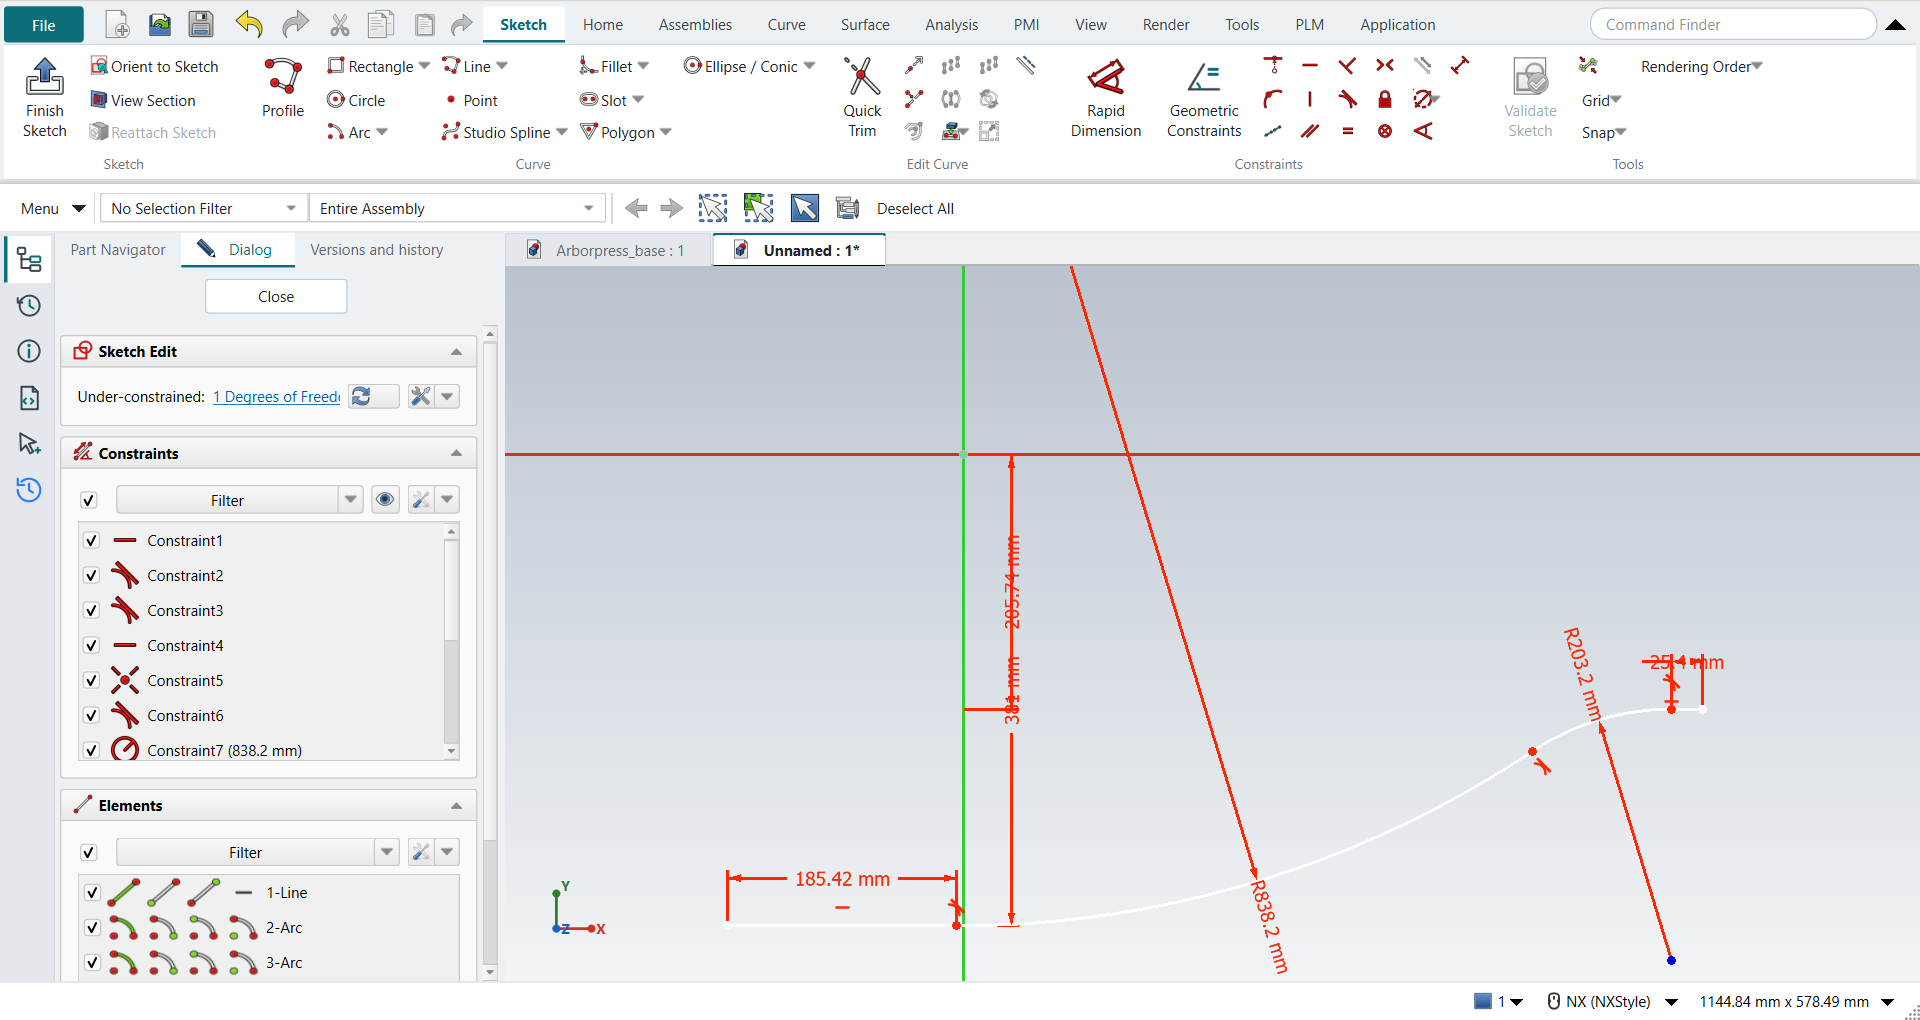The width and height of the screenshot is (1920, 1020).
Task: Click the Cut scissors icon
Action: pyautogui.click(x=340, y=25)
